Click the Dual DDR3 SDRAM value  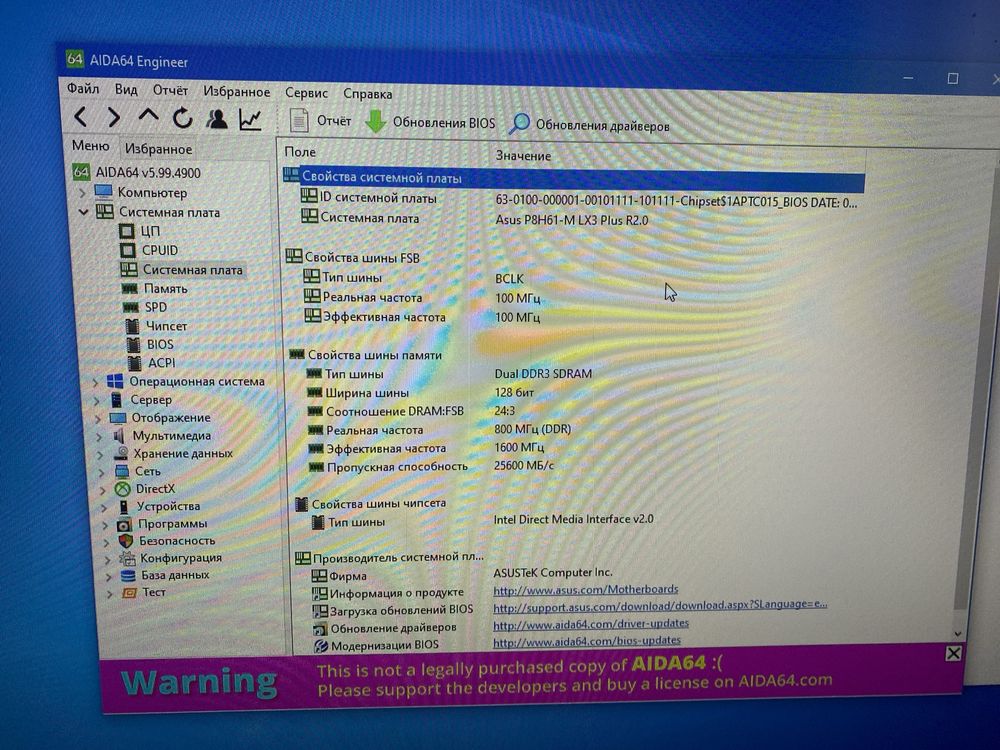(x=543, y=374)
